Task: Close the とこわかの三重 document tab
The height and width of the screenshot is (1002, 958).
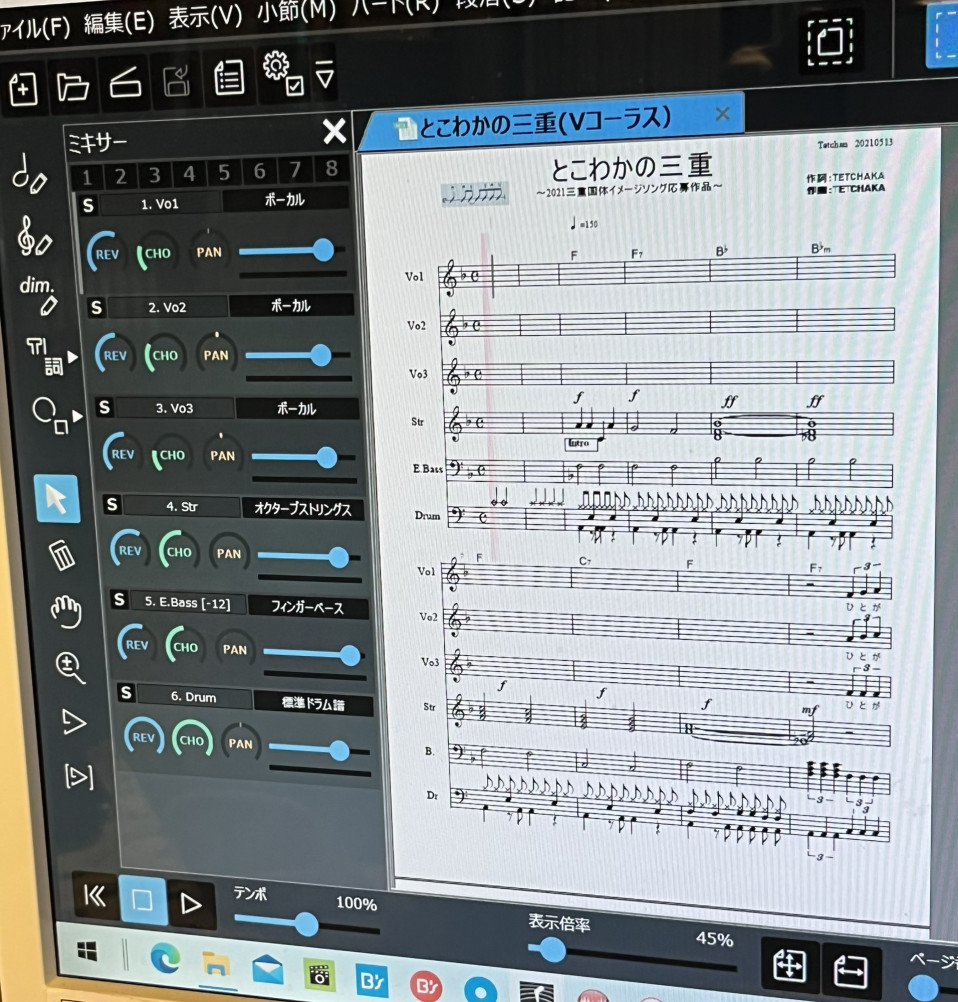Action: pos(723,114)
